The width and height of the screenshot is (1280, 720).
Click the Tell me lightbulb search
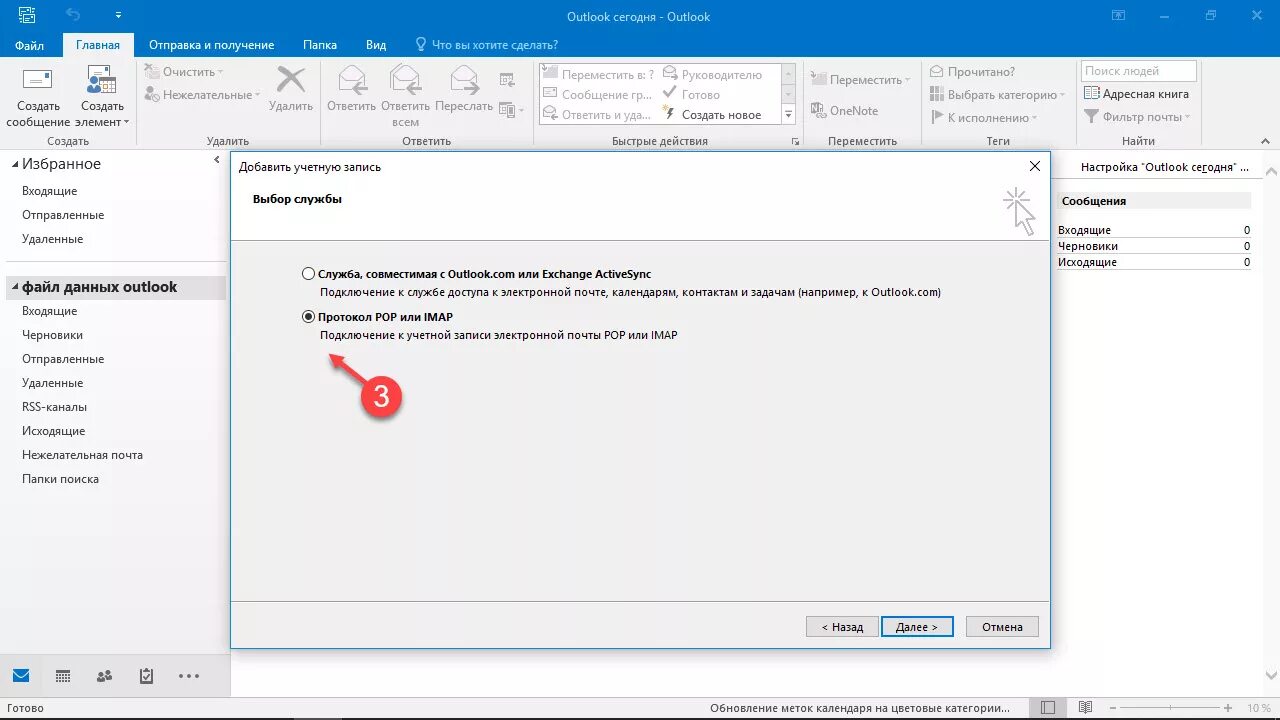tap(422, 45)
